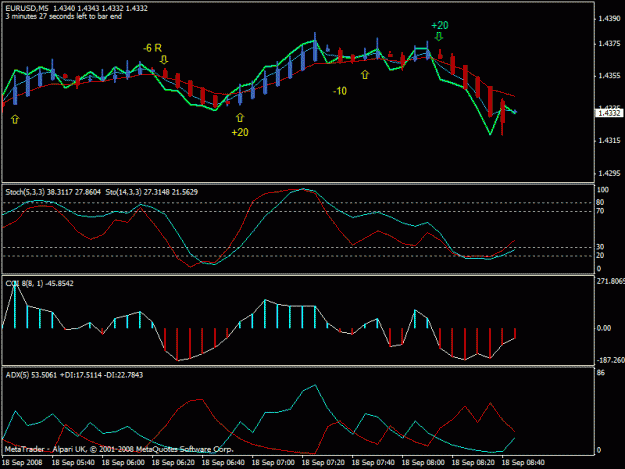Click the '18 Sep 07:40' time axis label
Viewport: 625px width, 469px height.
click(373, 463)
